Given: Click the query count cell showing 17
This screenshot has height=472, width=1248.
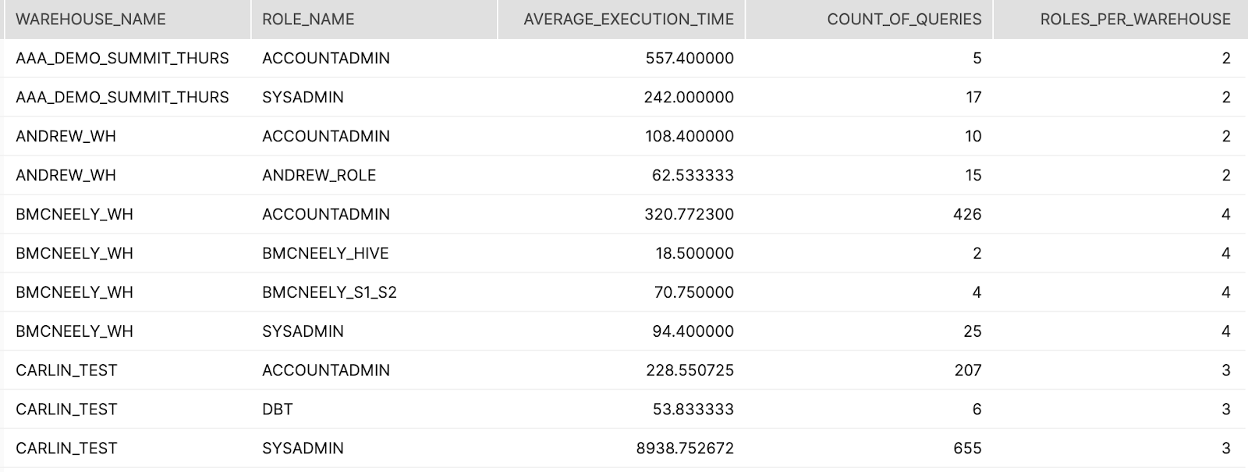Looking at the screenshot, I should pos(972,97).
